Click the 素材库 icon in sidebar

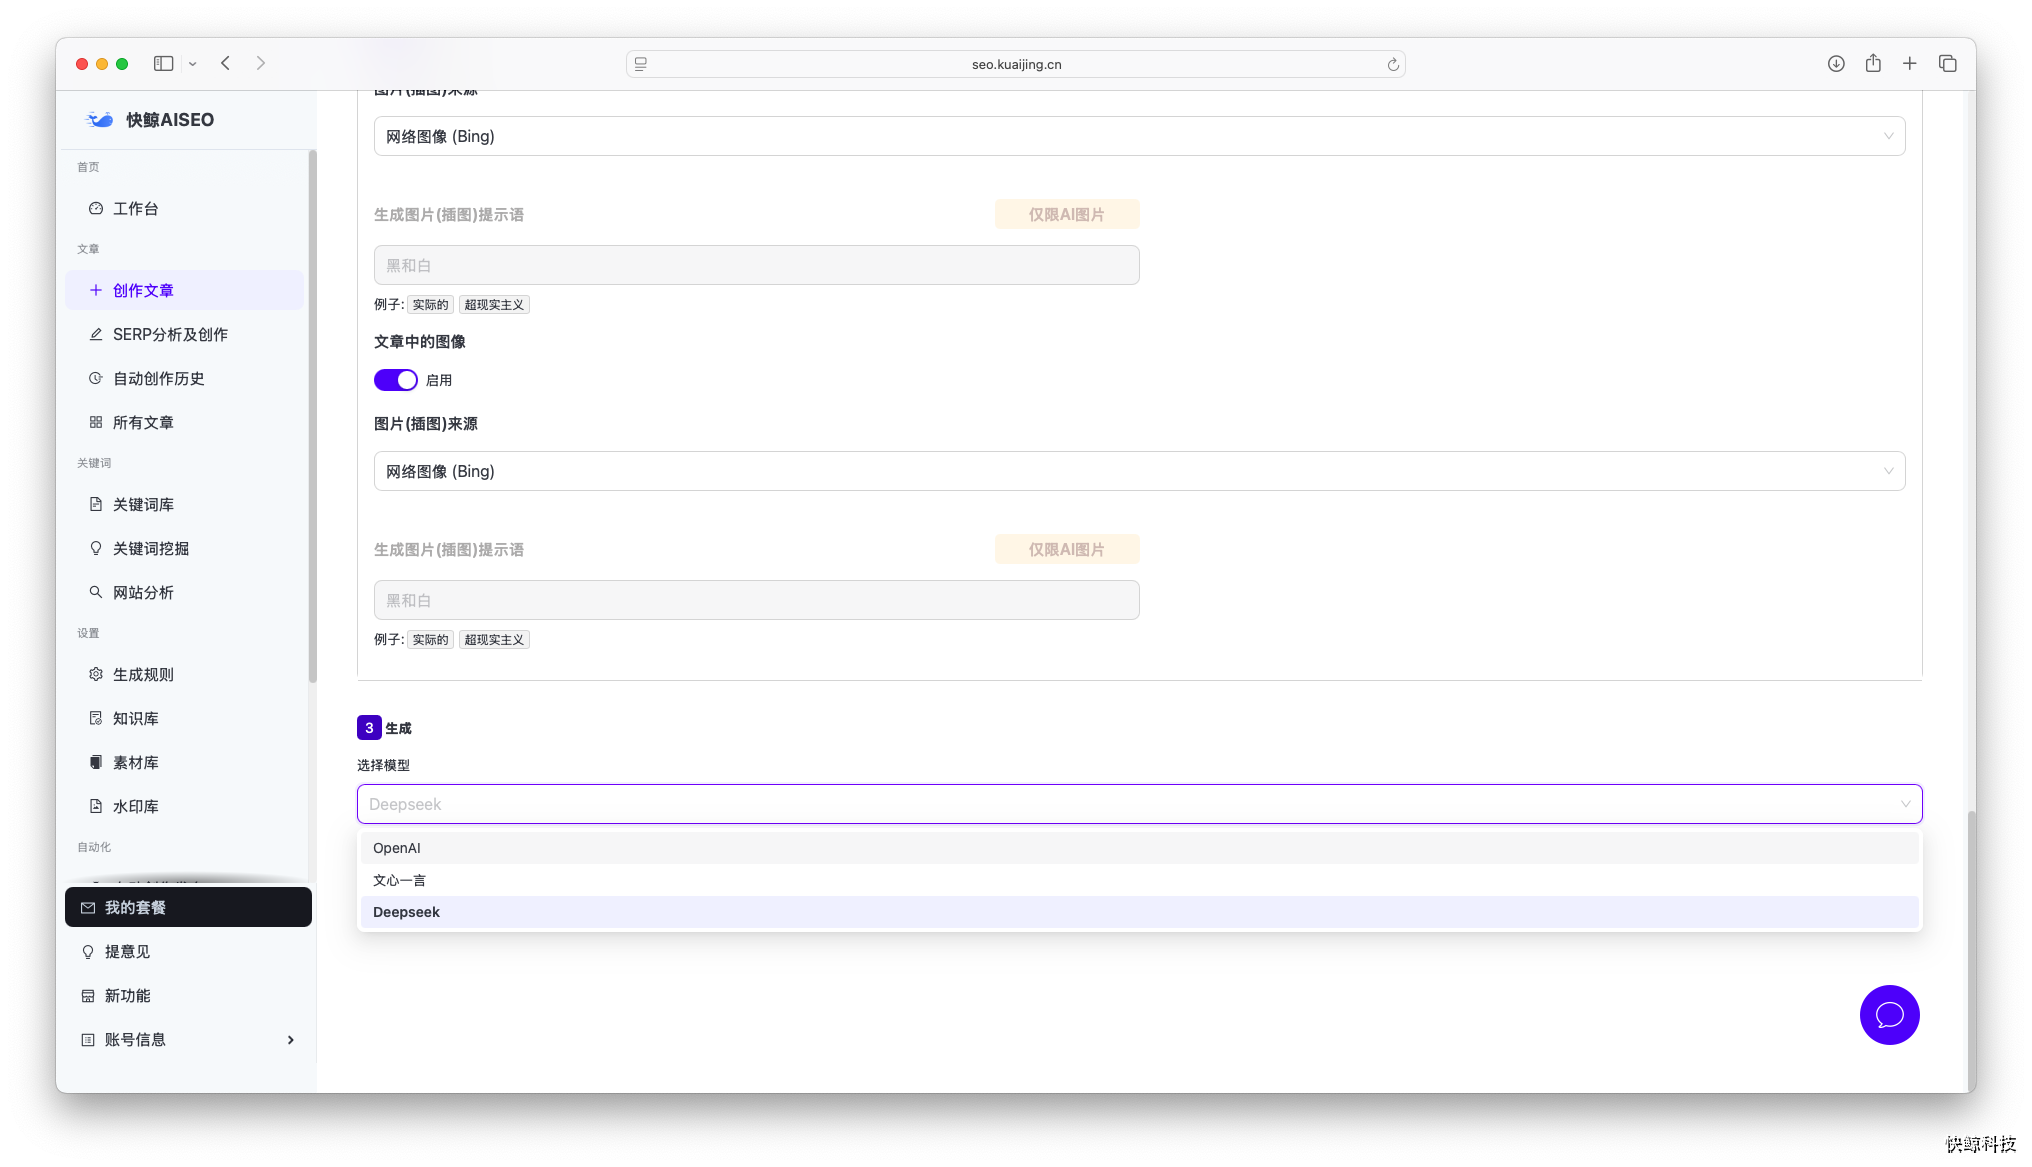(x=96, y=762)
